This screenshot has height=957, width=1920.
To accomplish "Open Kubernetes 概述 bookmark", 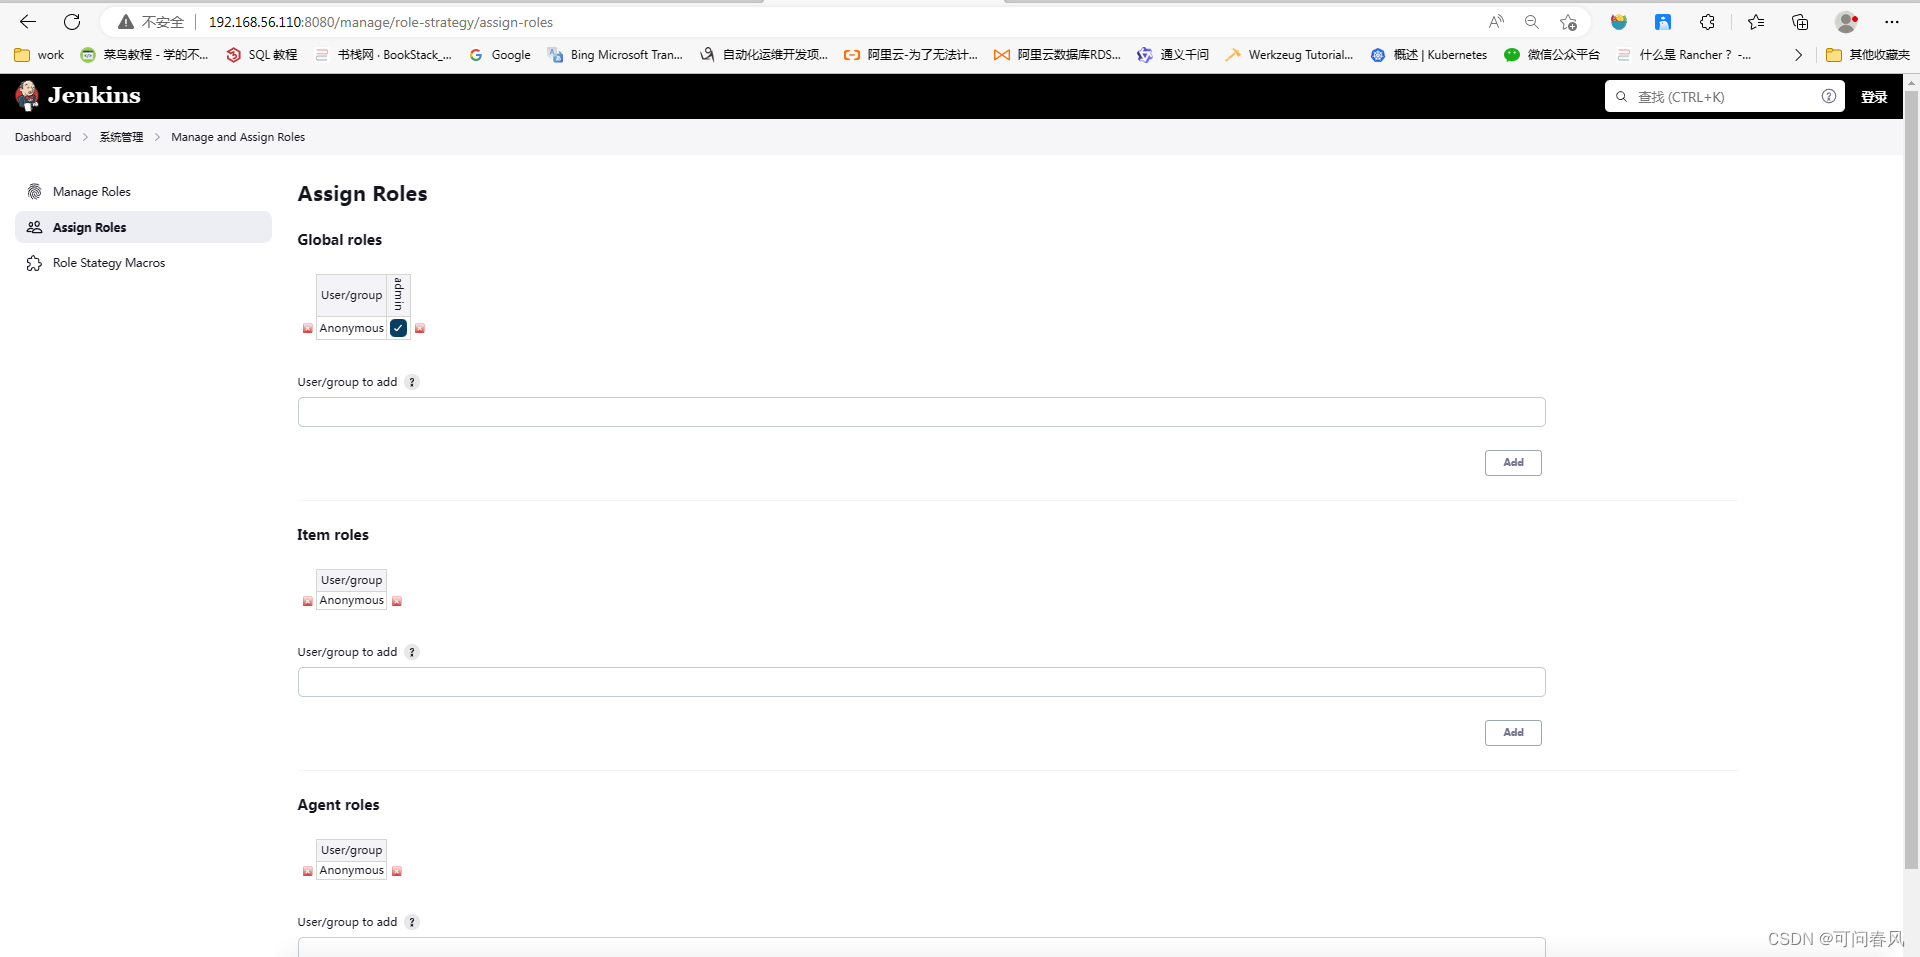I will point(1429,55).
